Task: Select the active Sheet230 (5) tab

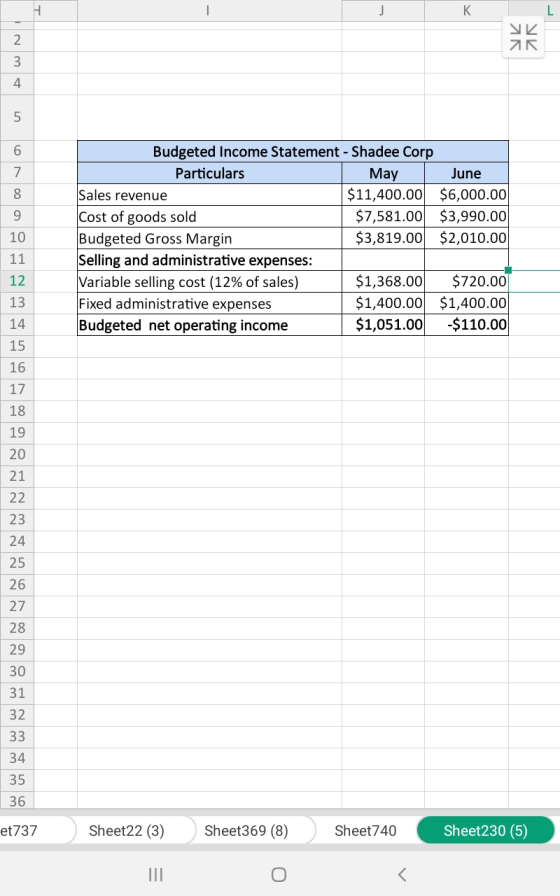Action: click(x=486, y=830)
